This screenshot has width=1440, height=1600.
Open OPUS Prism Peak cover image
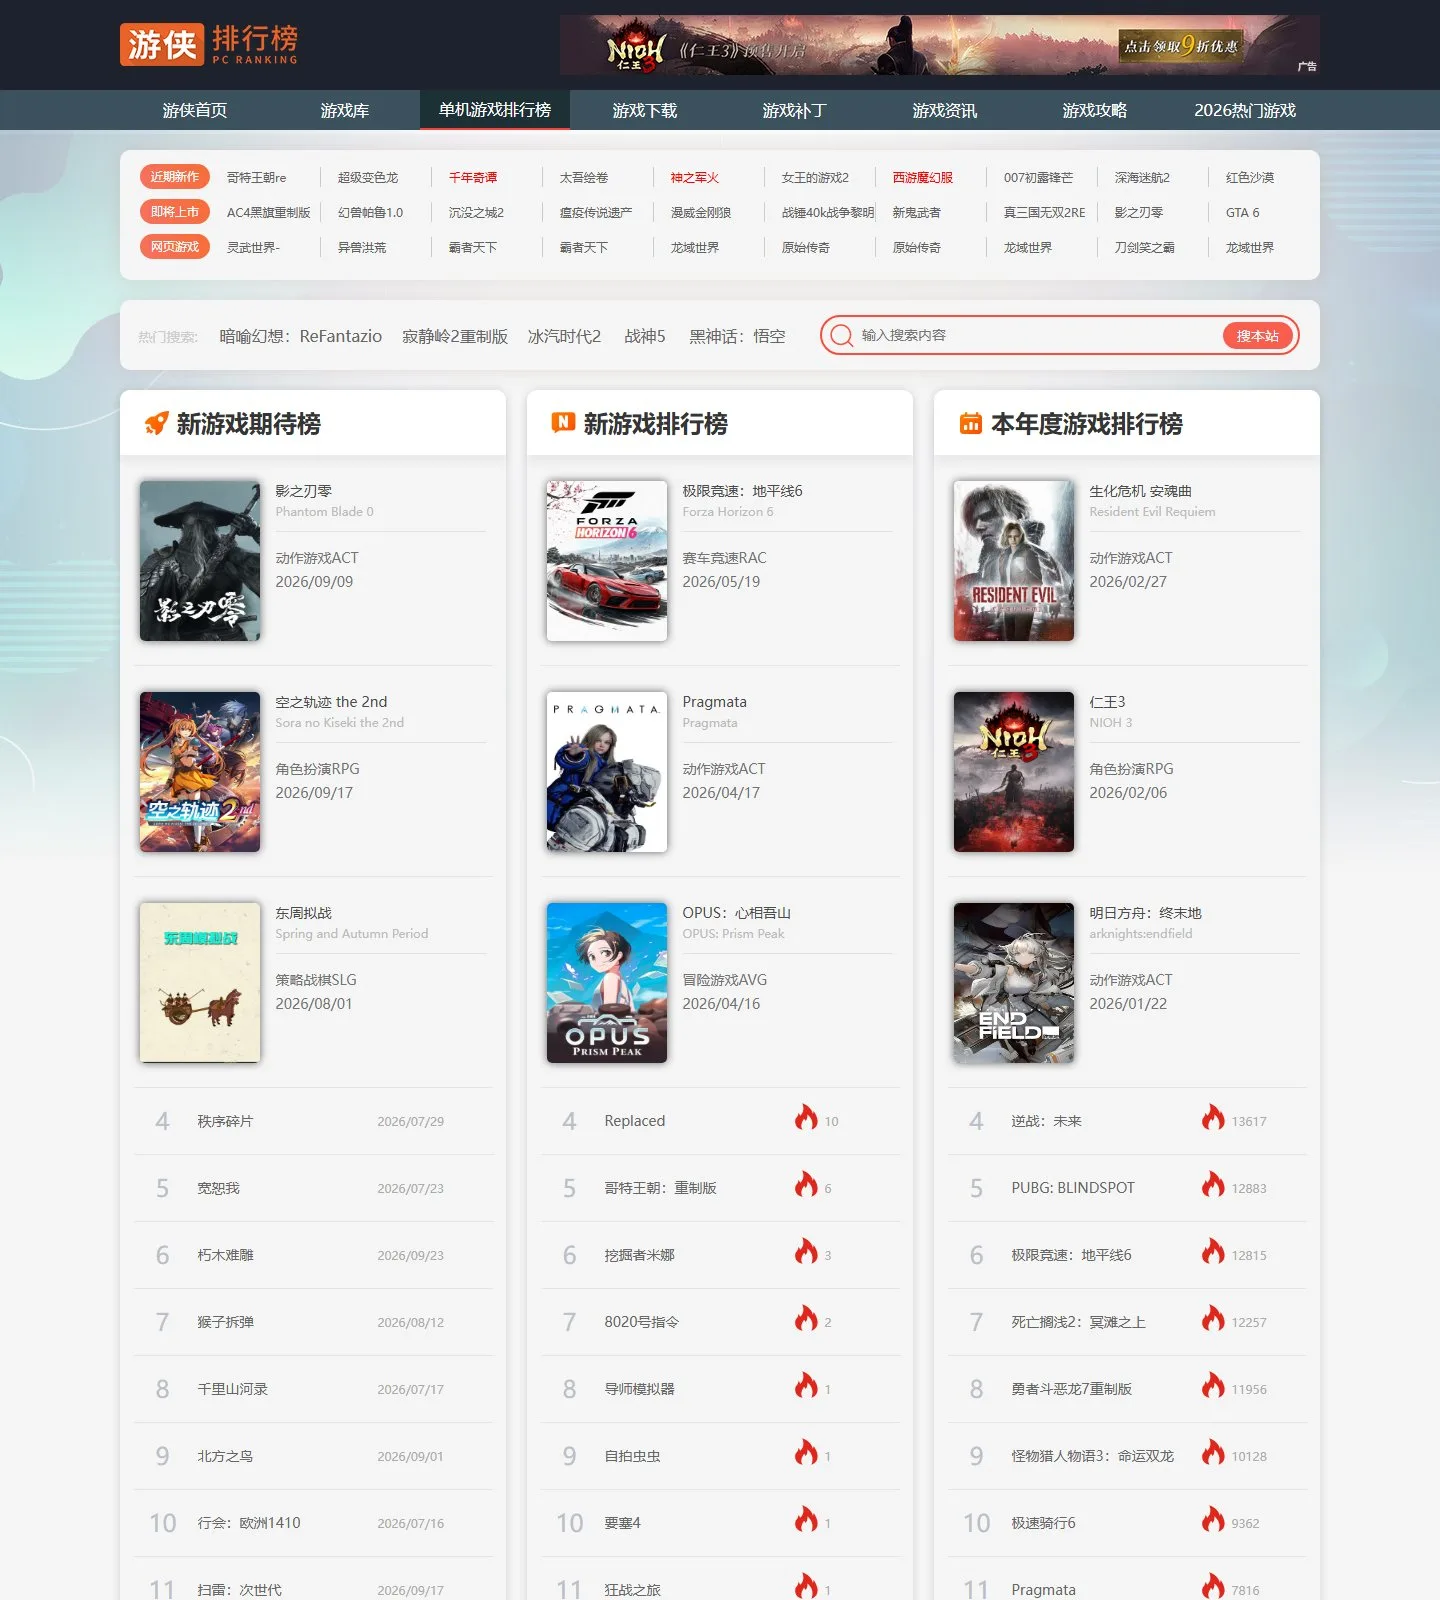[607, 983]
